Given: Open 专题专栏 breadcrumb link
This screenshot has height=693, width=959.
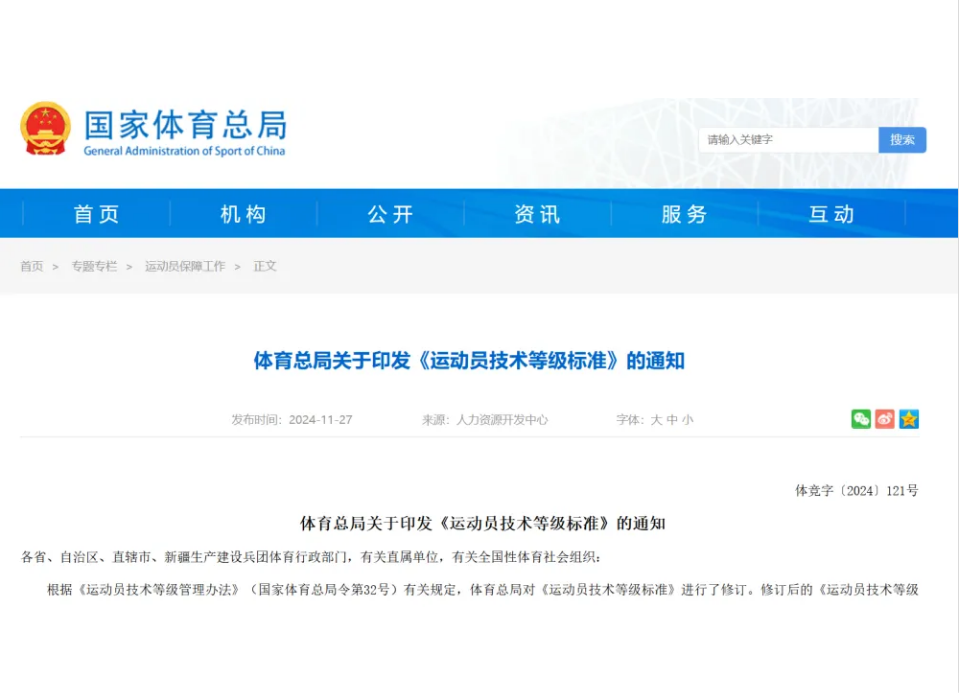Looking at the screenshot, I should [x=94, y=267].
